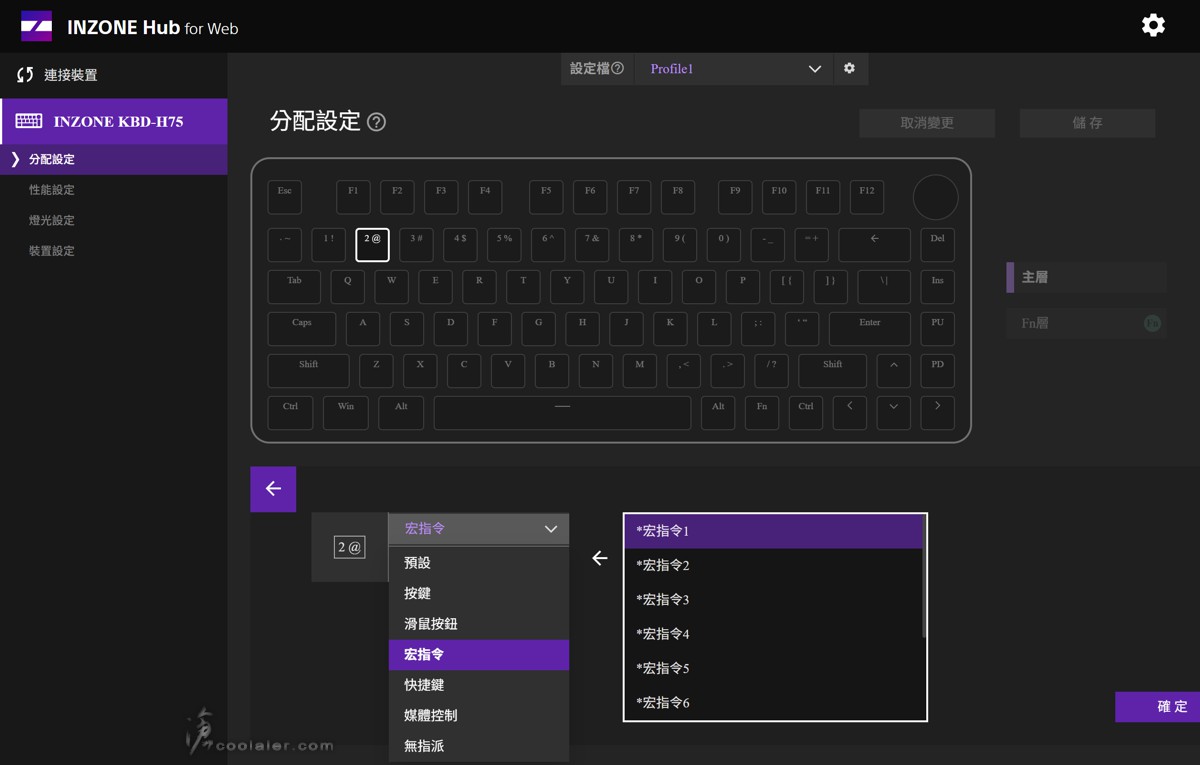Choose 無指派 from the dropdown list
The width and height of the screenshot is (1200, 765).
point(478,746)
